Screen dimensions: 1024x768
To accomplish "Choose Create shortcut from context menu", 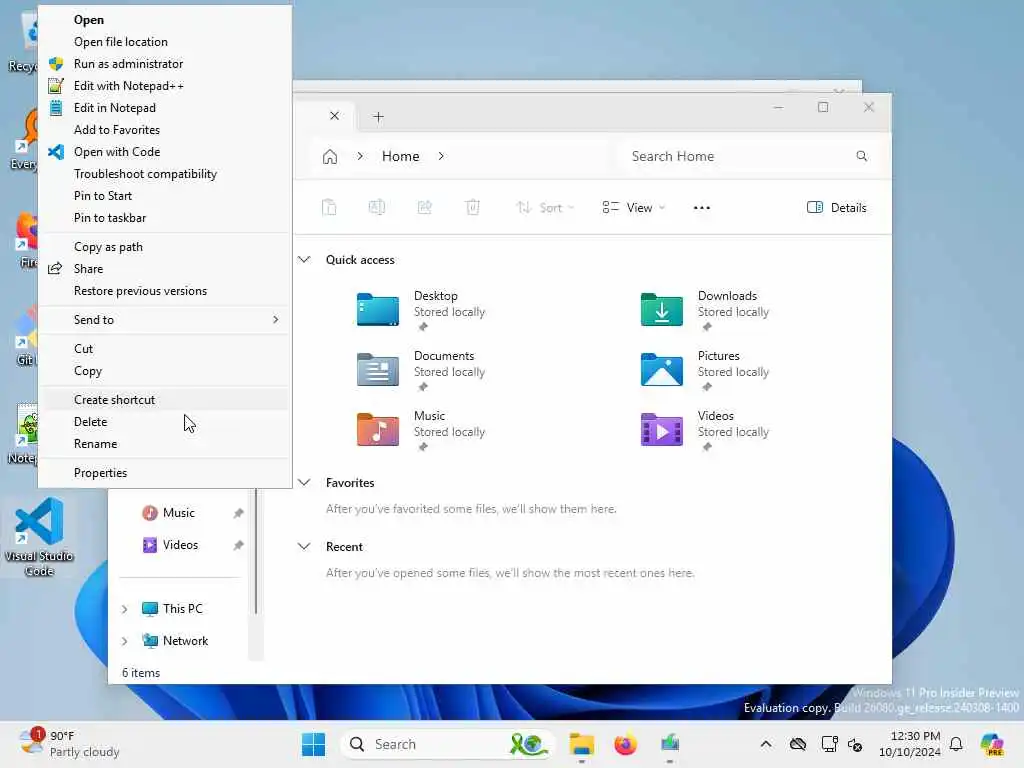I will click(165, 400).
